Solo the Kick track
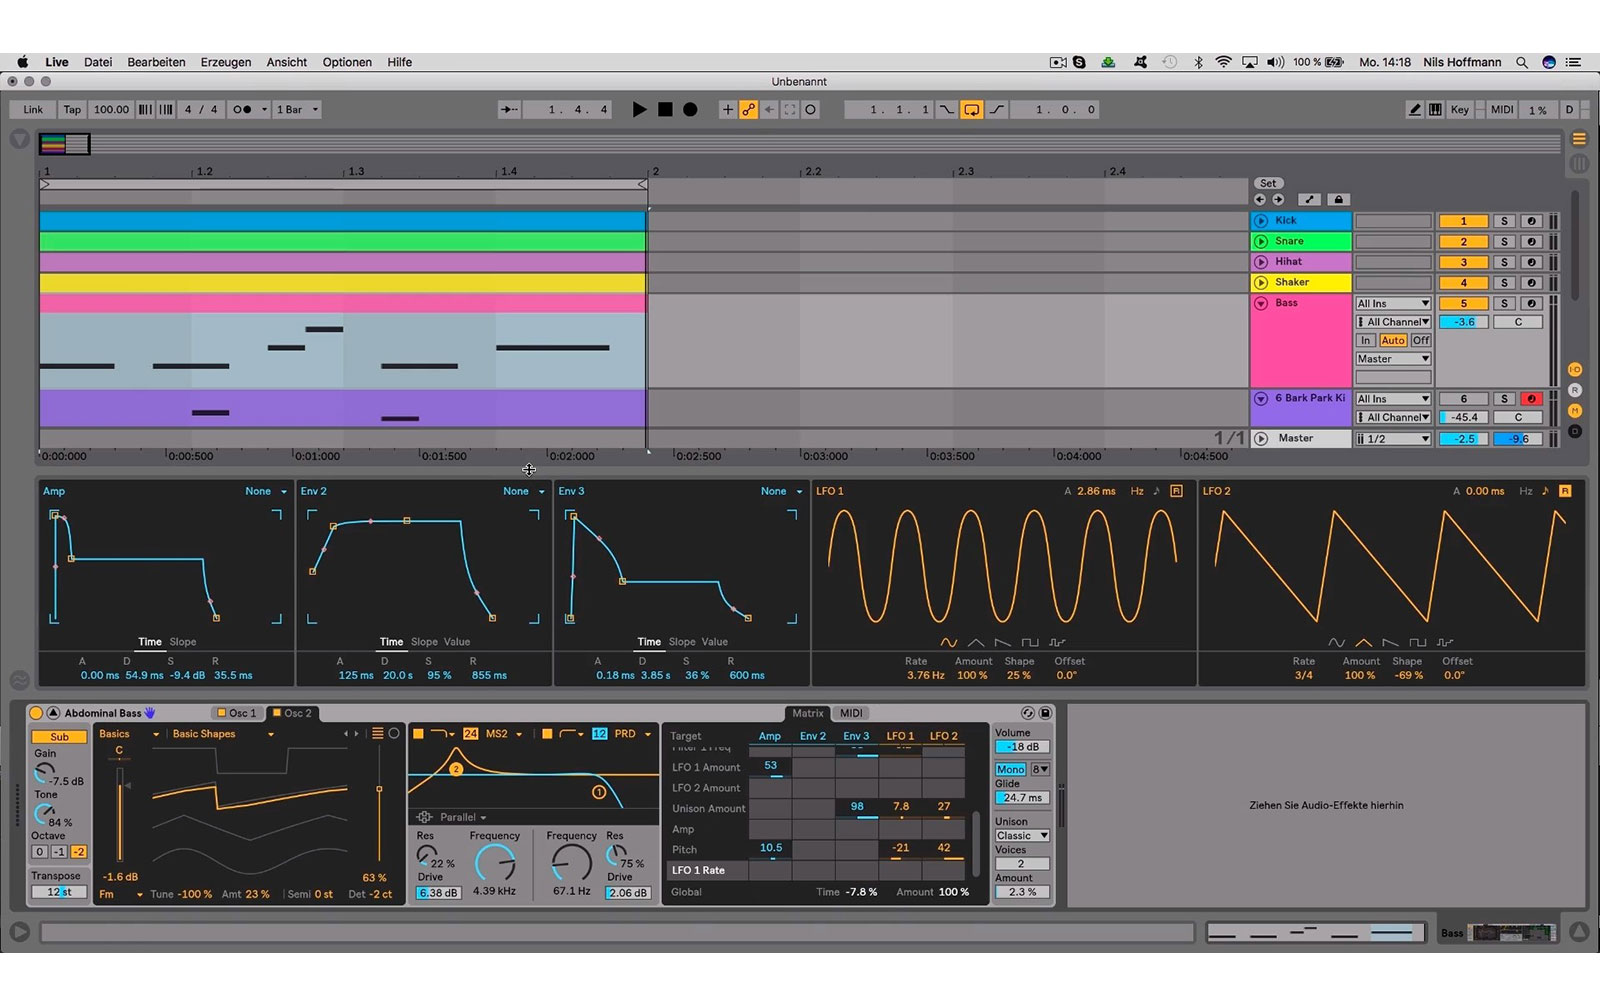The height and width of the screenshot is (1007, 1600). [x=1504, y=221]
